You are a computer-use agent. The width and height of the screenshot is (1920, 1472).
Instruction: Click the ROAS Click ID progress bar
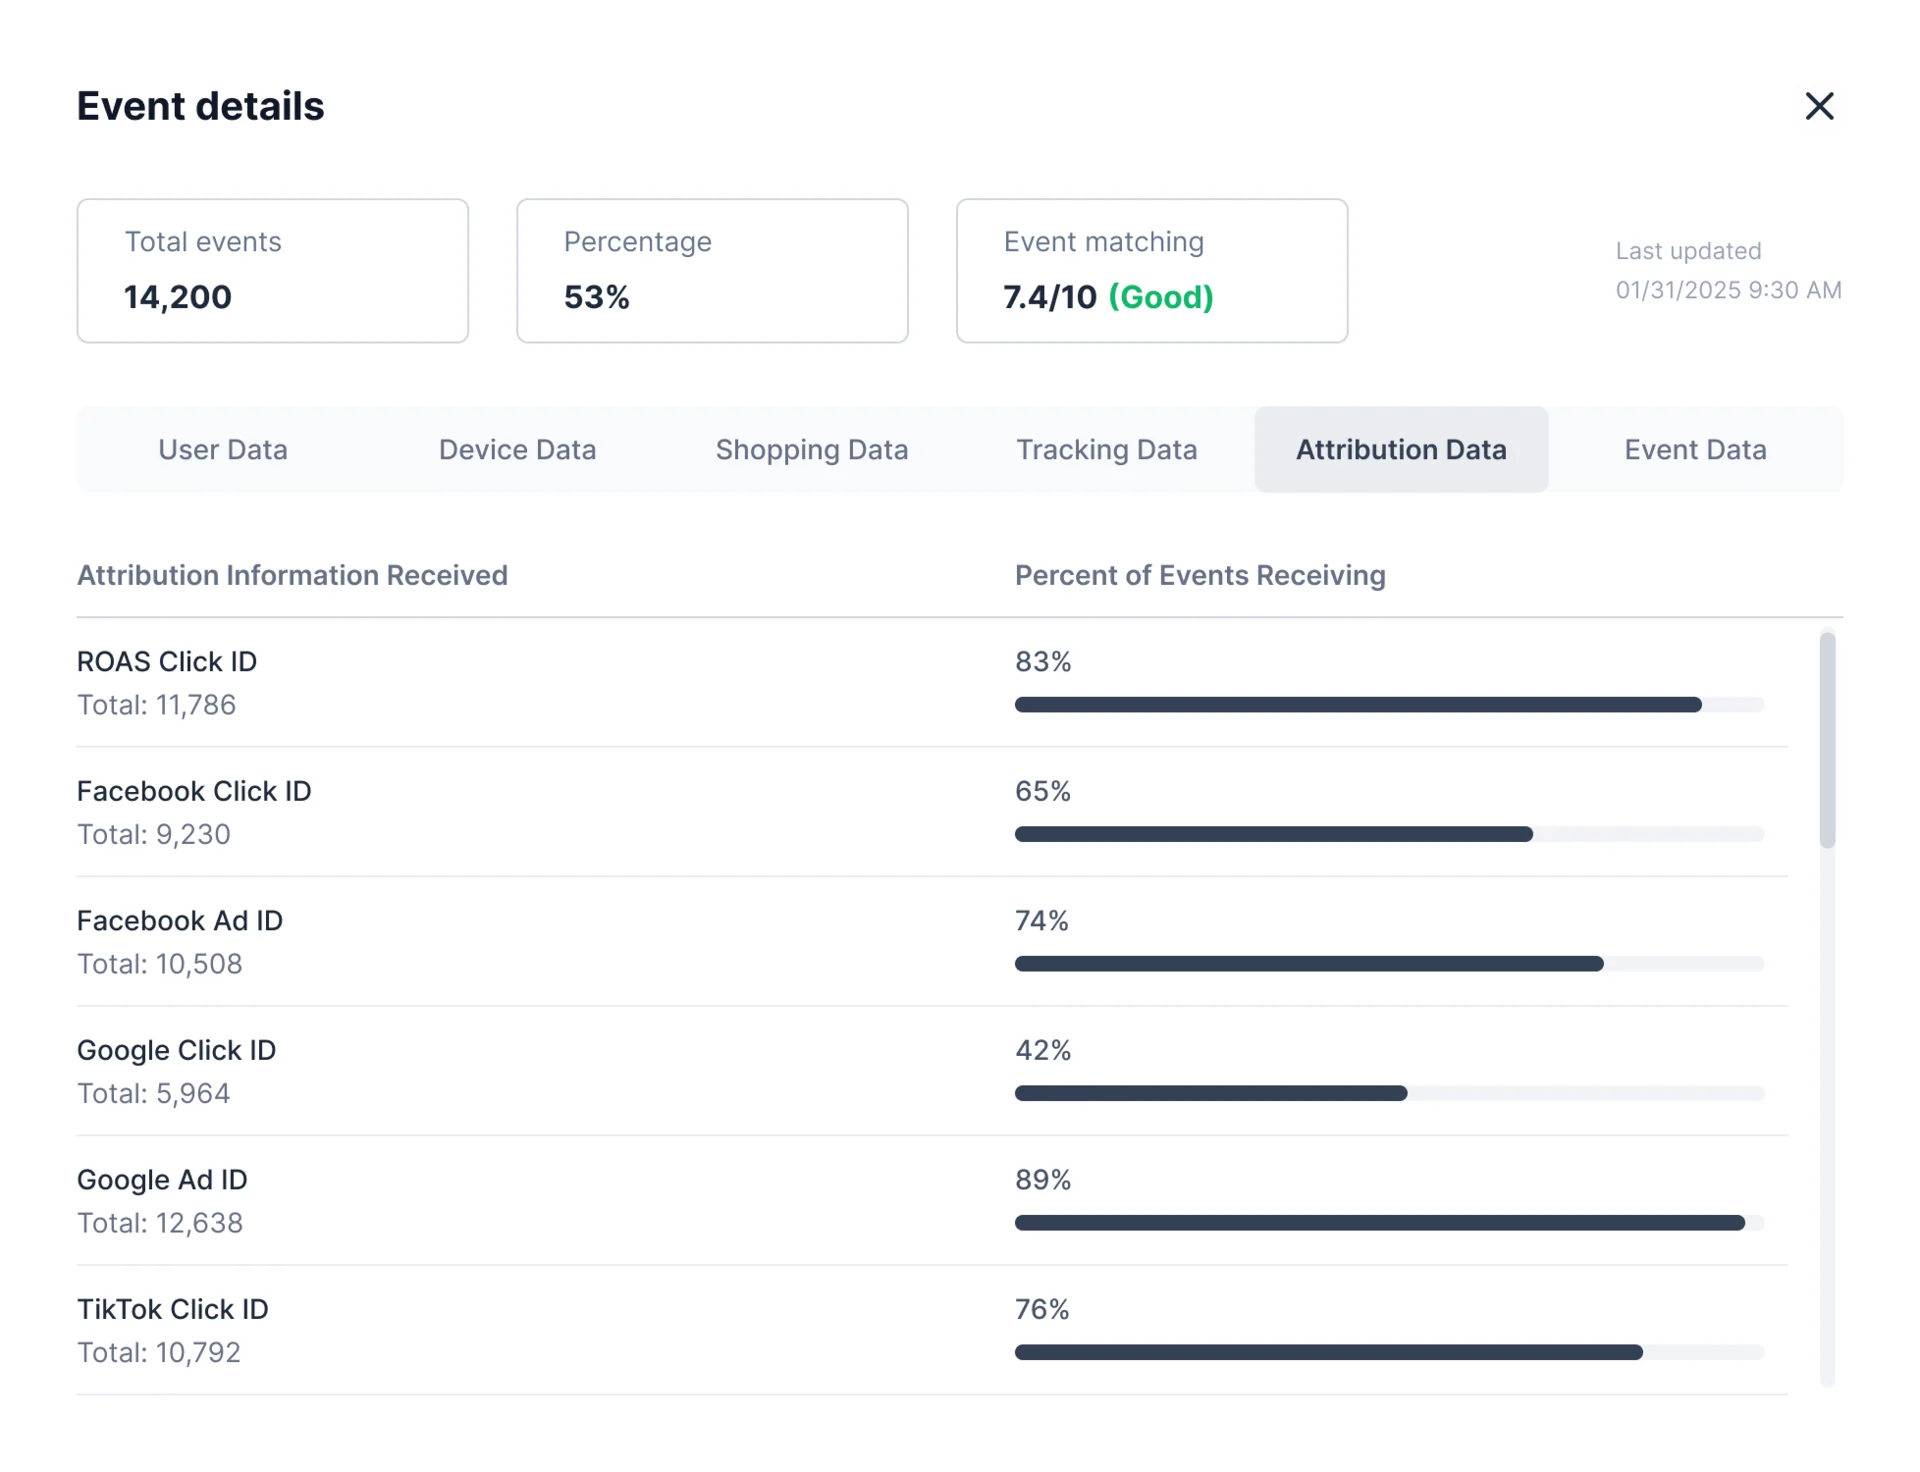click(1389, 705)
